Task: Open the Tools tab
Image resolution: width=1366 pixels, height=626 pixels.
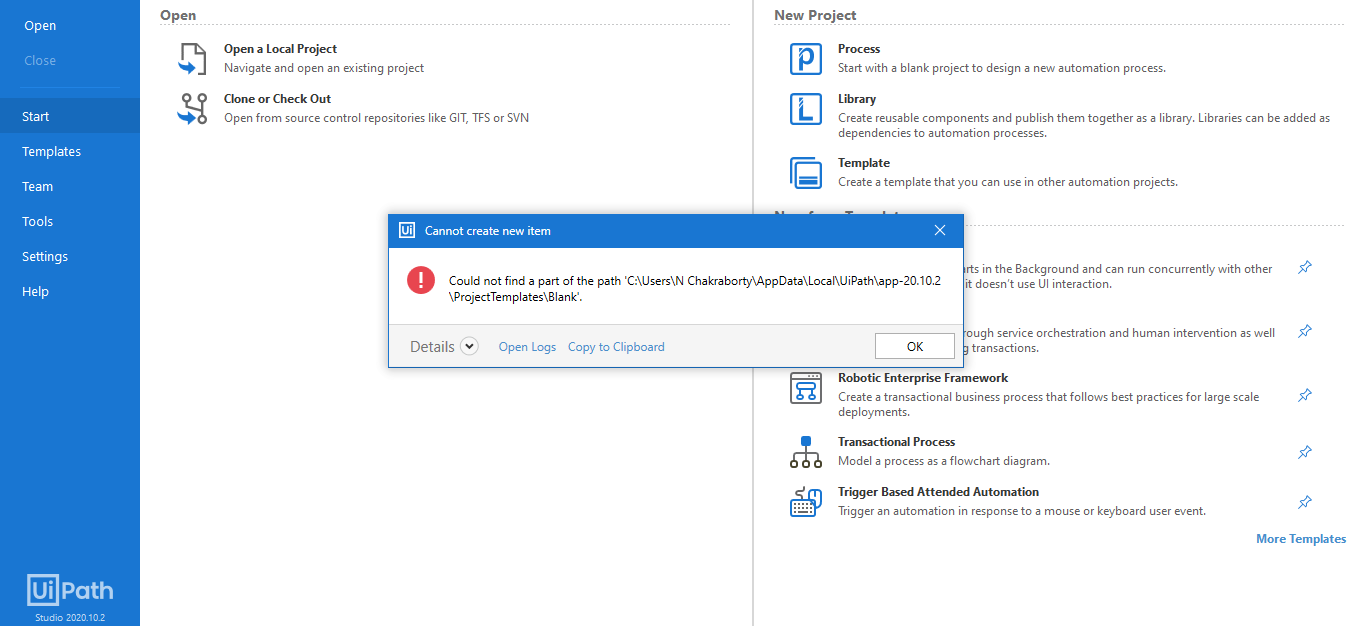Action: pyautogui.click(x=70, y=221)
